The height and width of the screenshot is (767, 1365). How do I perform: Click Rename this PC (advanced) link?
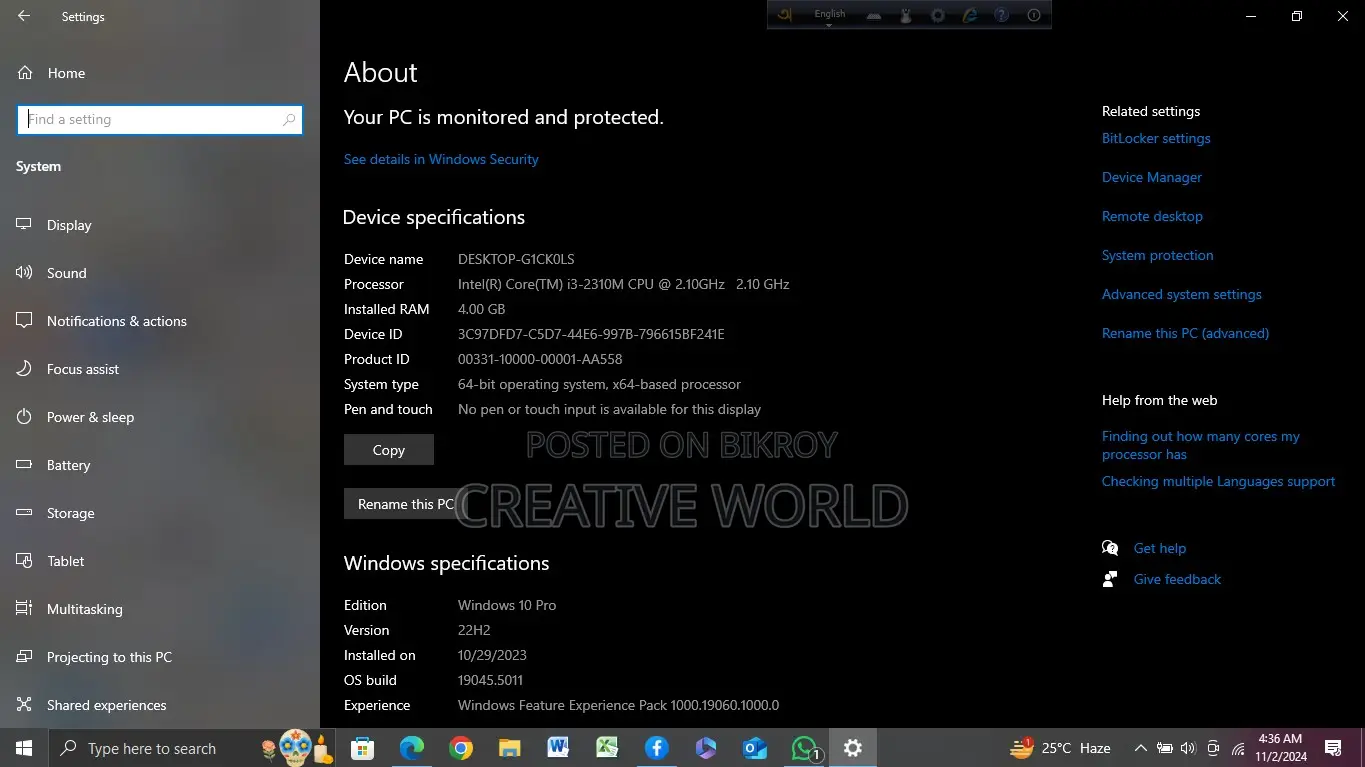[x=1185, y=333]
